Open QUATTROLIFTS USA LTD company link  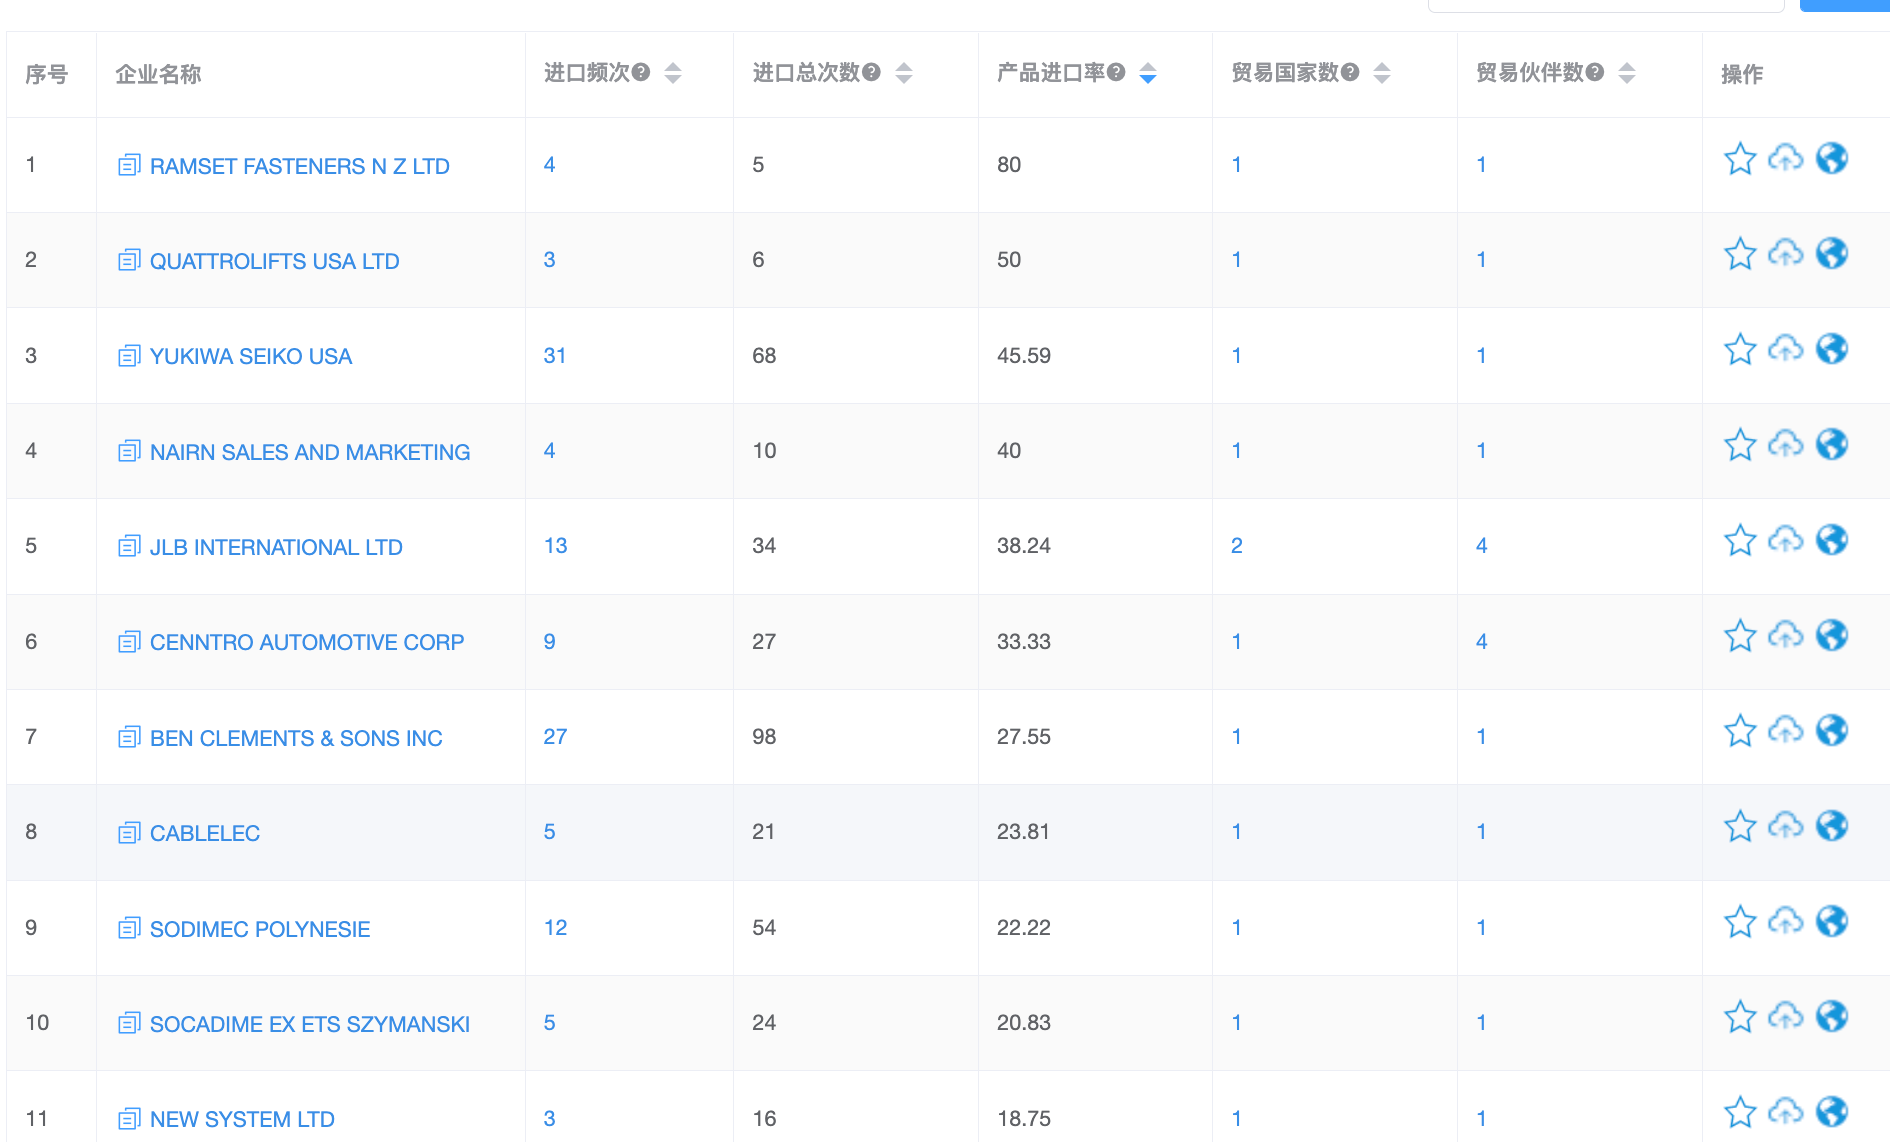pyautogui.click(x=275, y=261)
